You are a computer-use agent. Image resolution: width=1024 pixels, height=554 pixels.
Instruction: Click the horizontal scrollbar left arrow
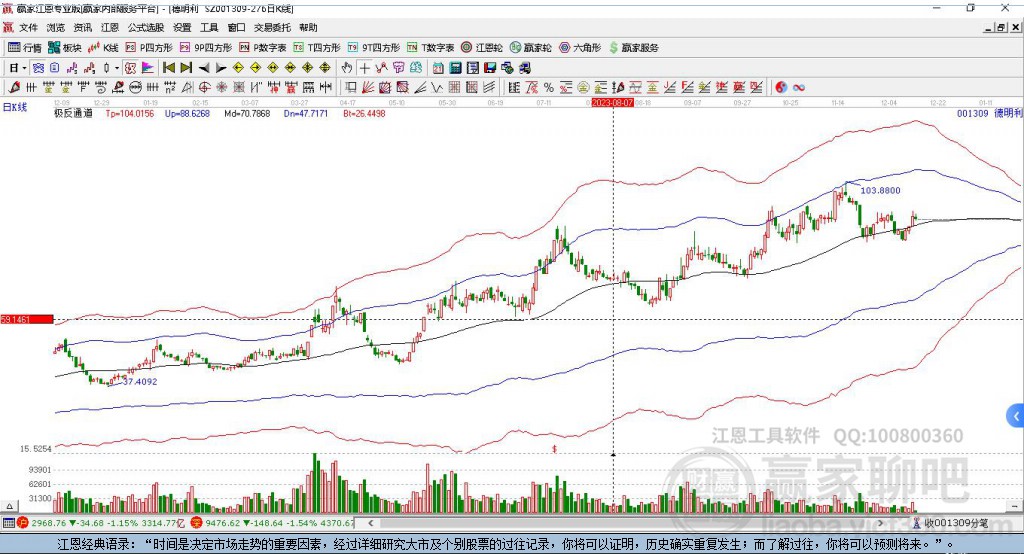[371, 523]
